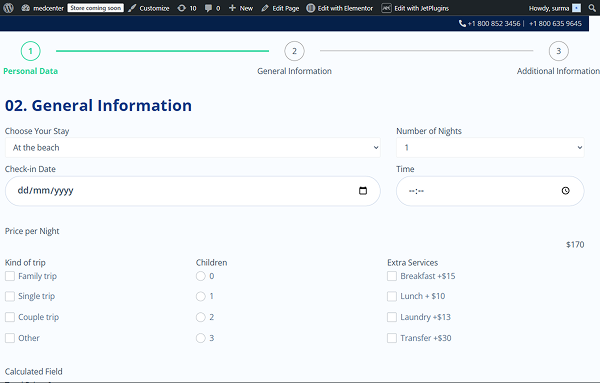Click the Store coming soon badge

pos(96,8)
